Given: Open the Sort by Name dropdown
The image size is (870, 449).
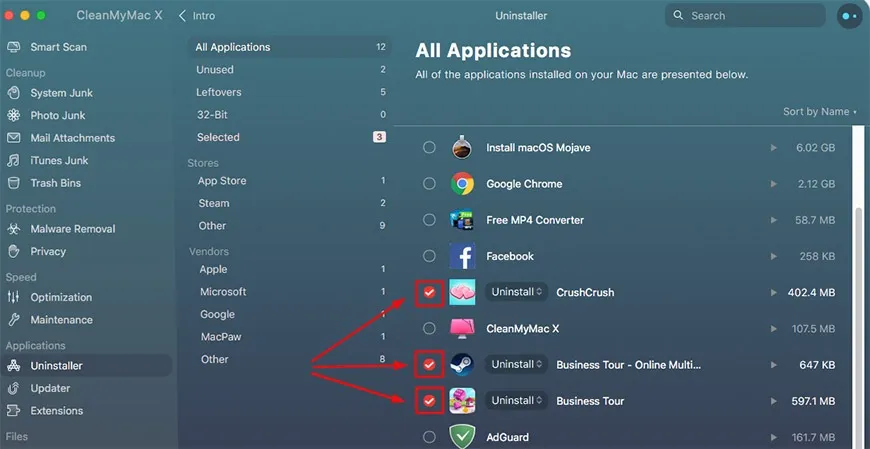Looking at the screenshot, I should pos(820,112).
